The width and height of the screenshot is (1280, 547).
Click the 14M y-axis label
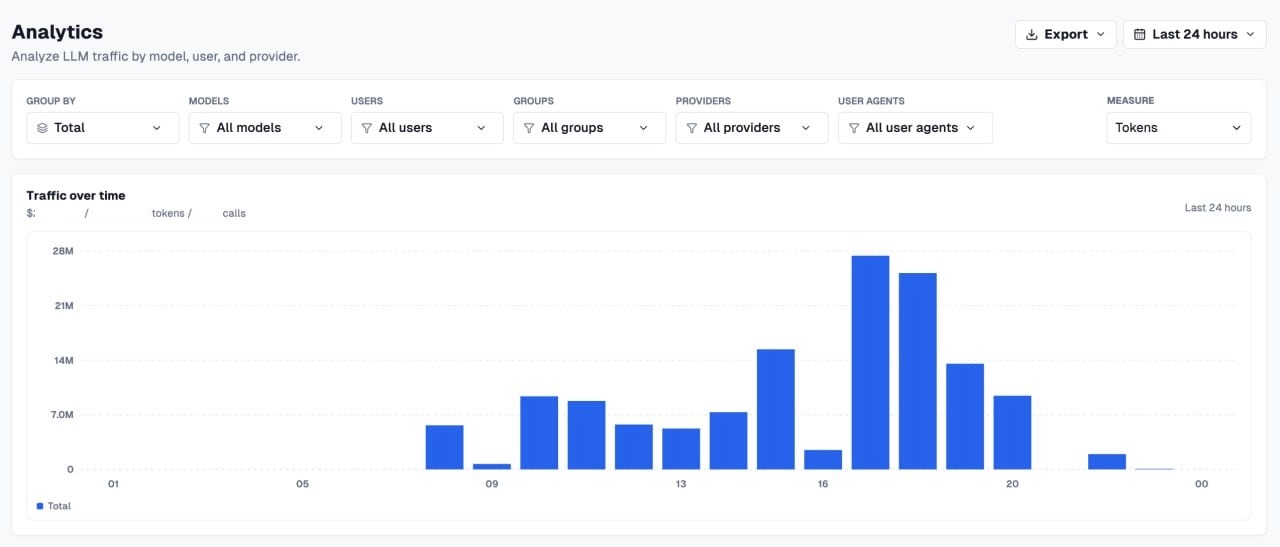(x=63, y=360)
